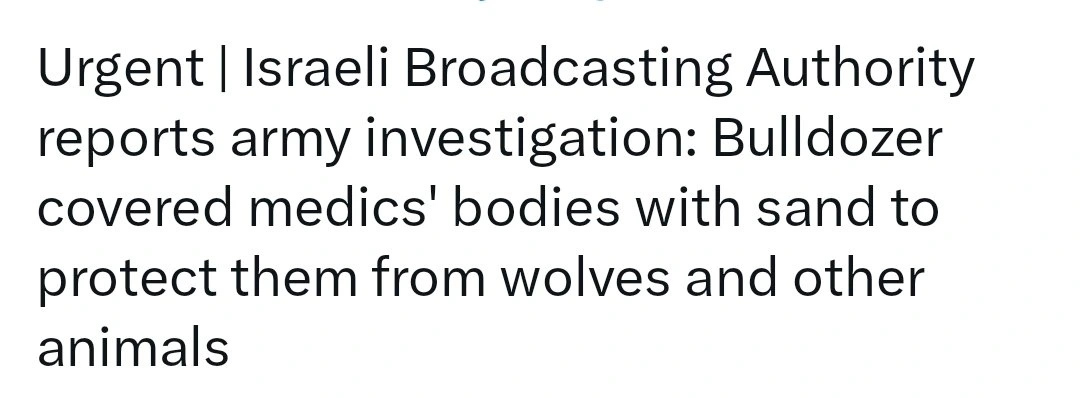Click the vertical bar separator after Urgent
1080x398 pixels.
point(222,70)
